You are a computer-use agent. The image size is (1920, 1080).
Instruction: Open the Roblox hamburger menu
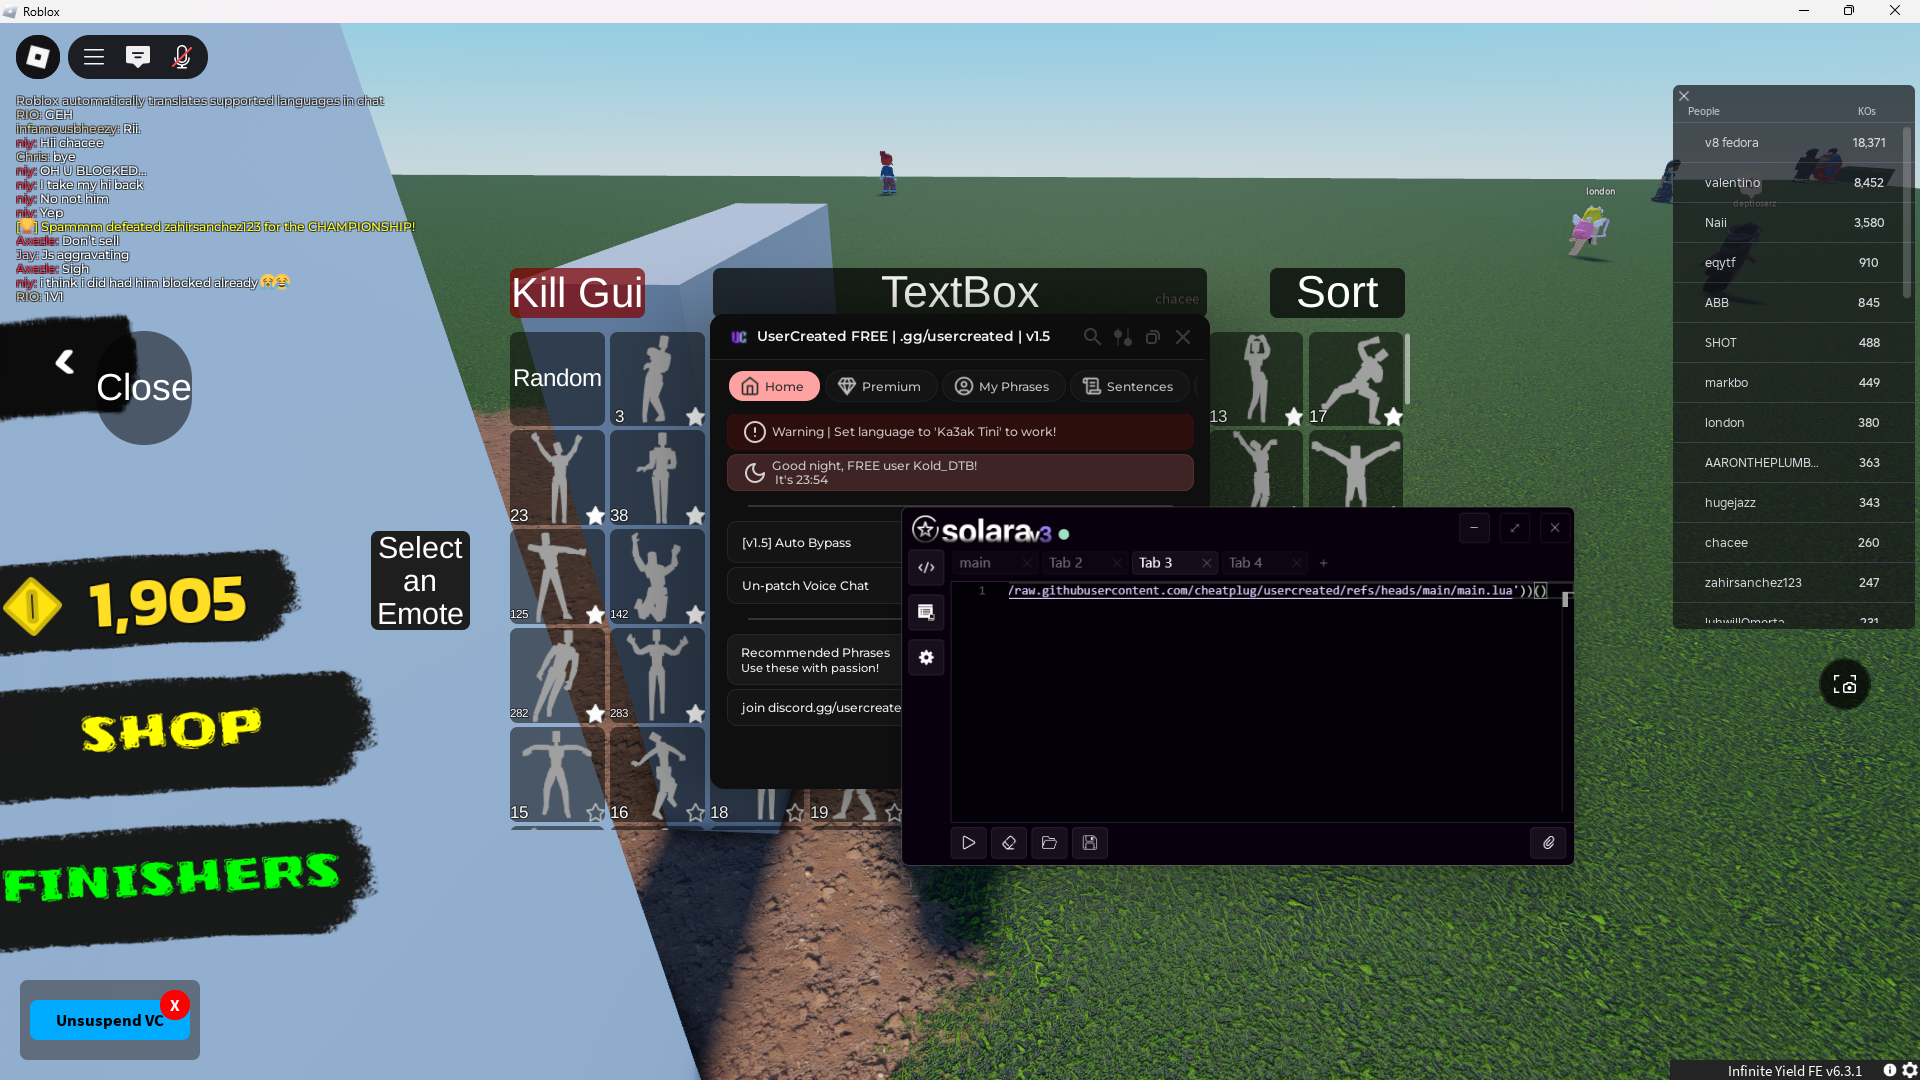[94, 57]
